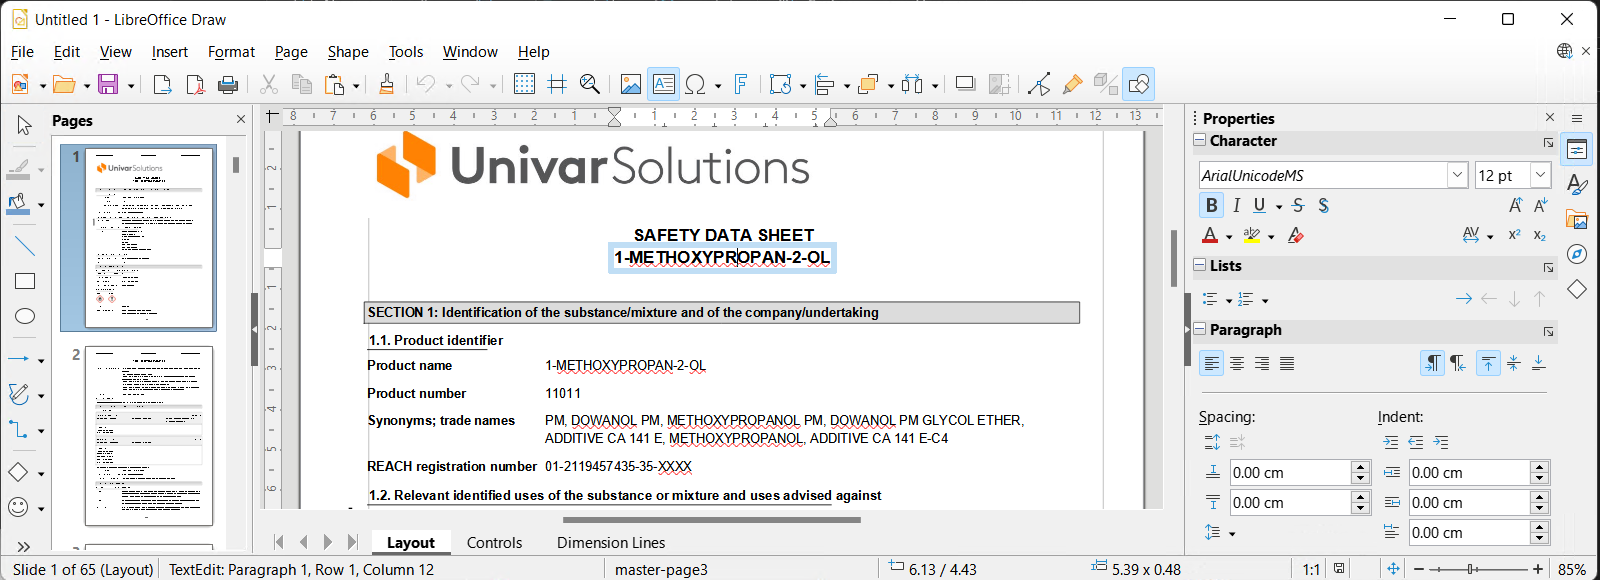Toggle Subscript in Character panel

(1539, 235)
